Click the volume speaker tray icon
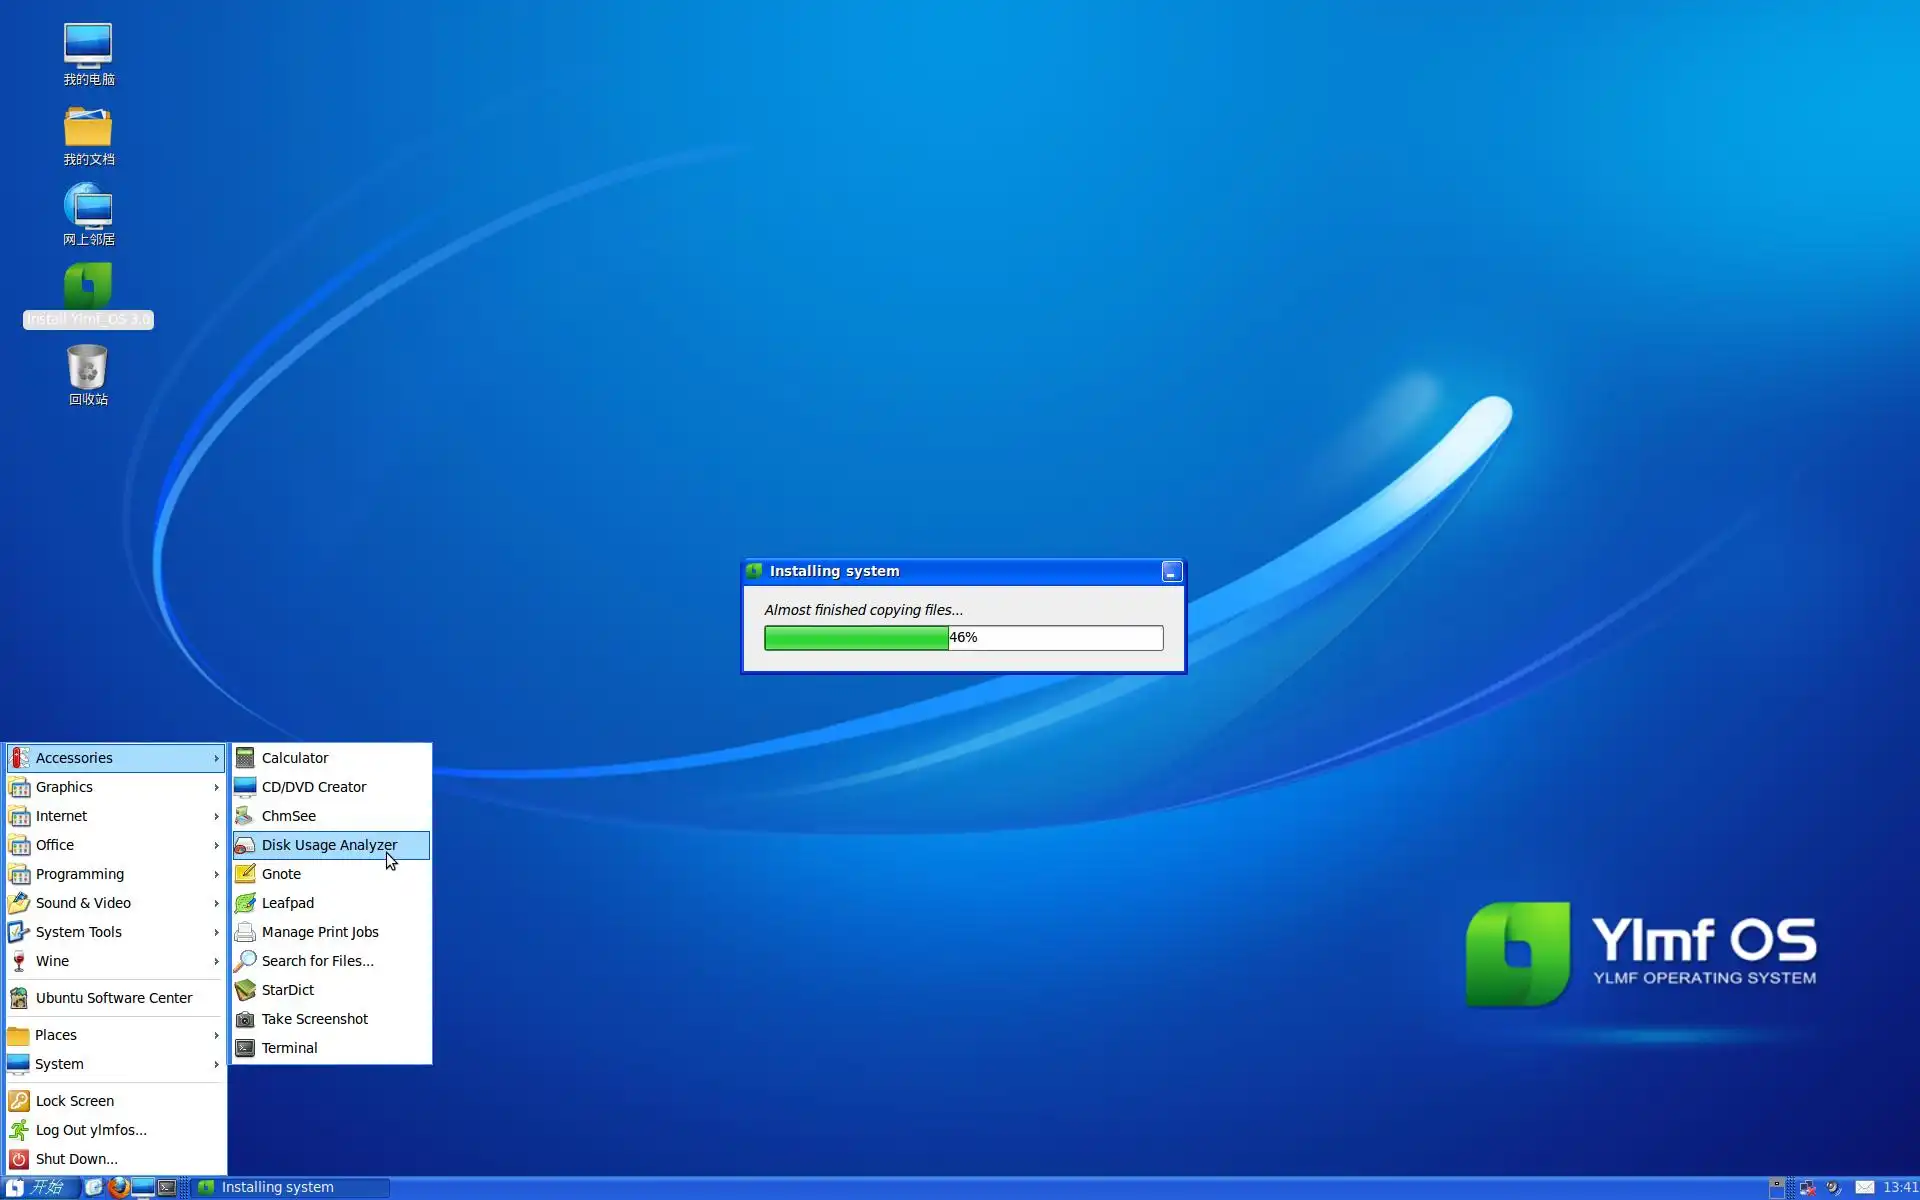The height and width of the screenshot is (1200, 1920). tap(1833, 1187)
